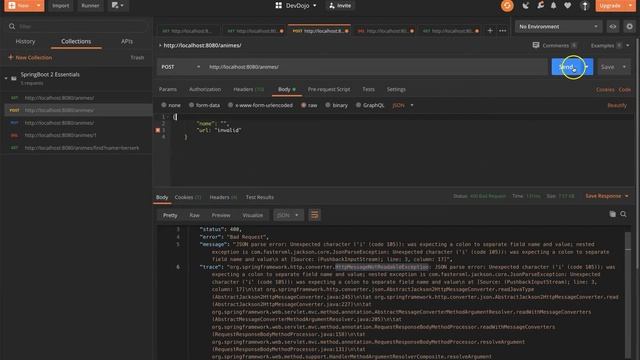
Task: Click the orange New button
Action: point(19,6)
